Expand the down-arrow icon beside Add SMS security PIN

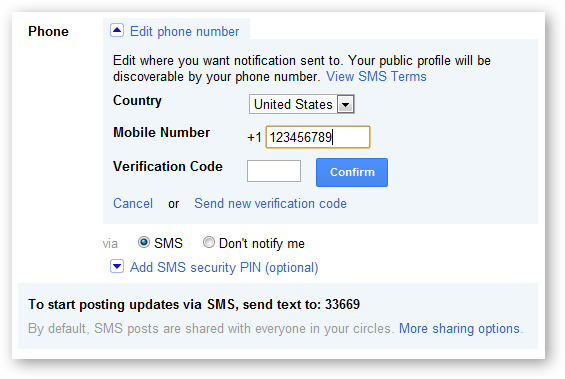coord(117,267)
